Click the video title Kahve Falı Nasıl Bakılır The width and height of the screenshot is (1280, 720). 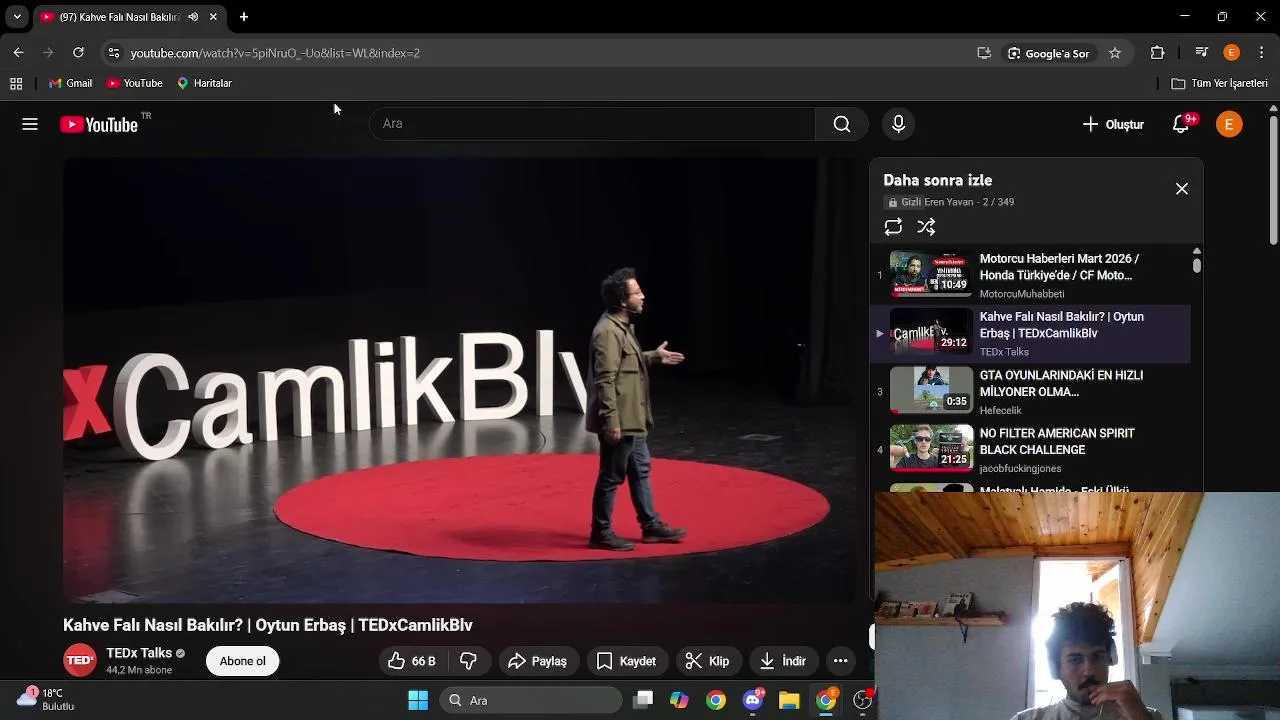click(268, 625)
